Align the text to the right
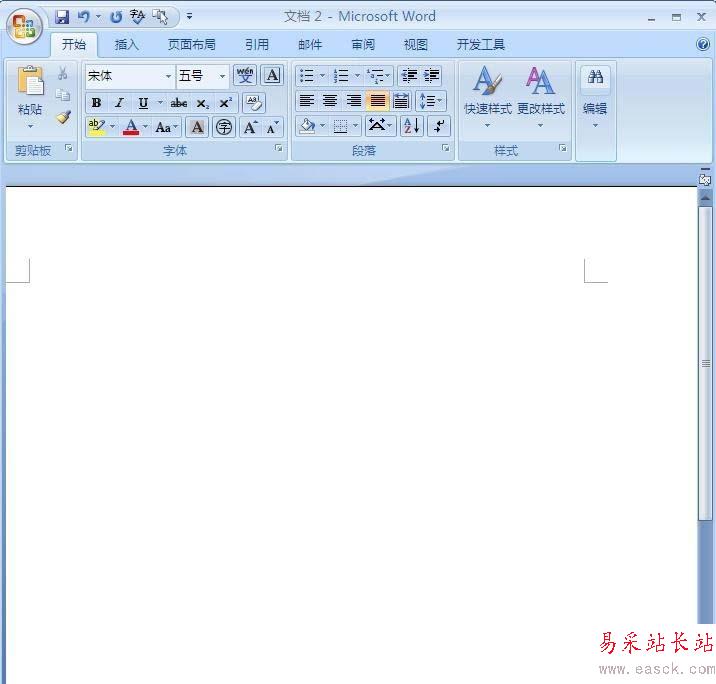This screenshot has height=684, width=716. pos(354,101)
